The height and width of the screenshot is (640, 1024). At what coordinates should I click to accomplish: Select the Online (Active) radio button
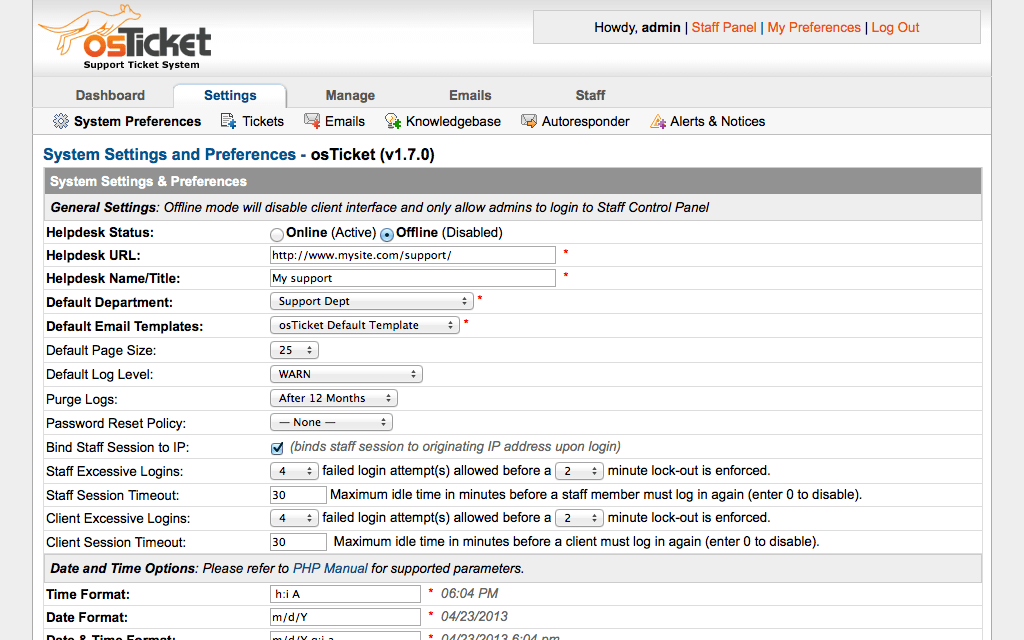277,233
